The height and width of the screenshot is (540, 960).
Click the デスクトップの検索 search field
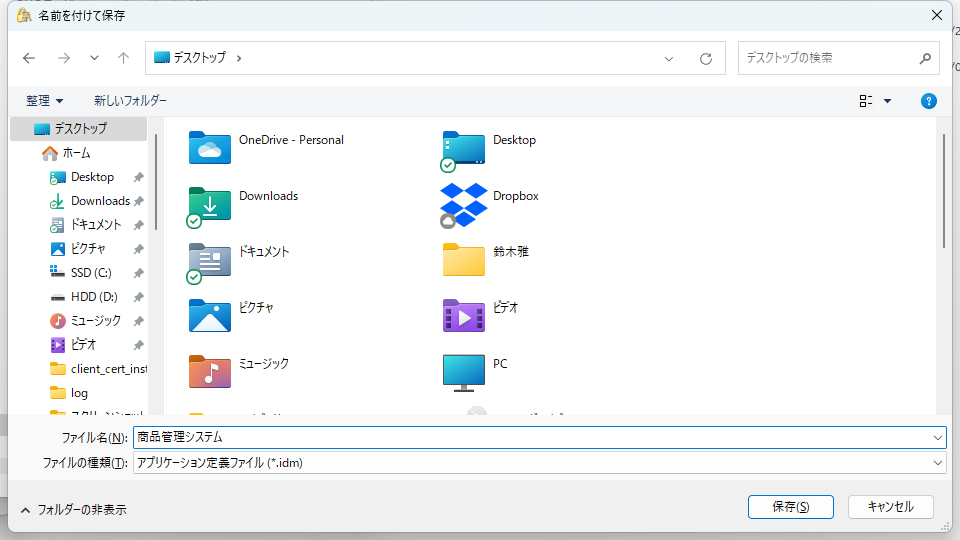point(828,58)
